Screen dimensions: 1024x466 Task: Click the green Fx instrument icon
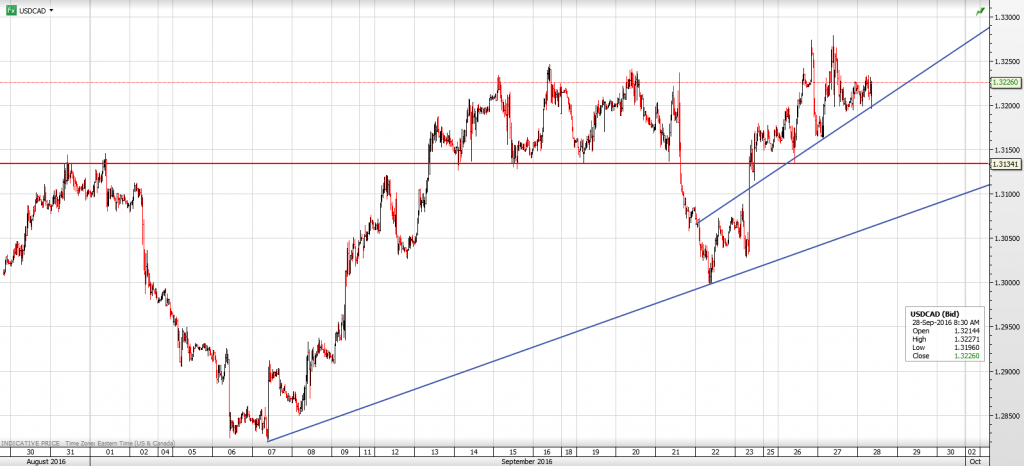pos(11,9)
